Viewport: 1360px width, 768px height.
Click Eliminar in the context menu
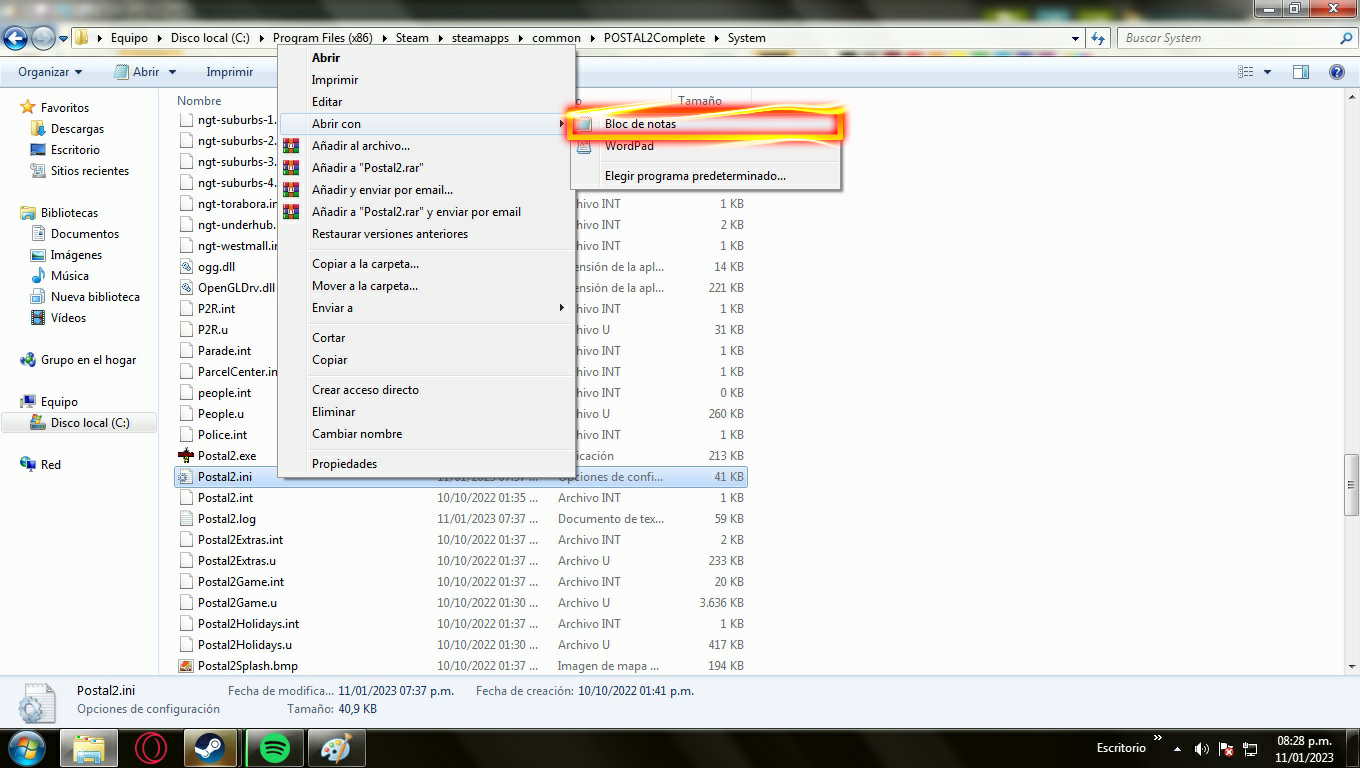click(426, 412)
